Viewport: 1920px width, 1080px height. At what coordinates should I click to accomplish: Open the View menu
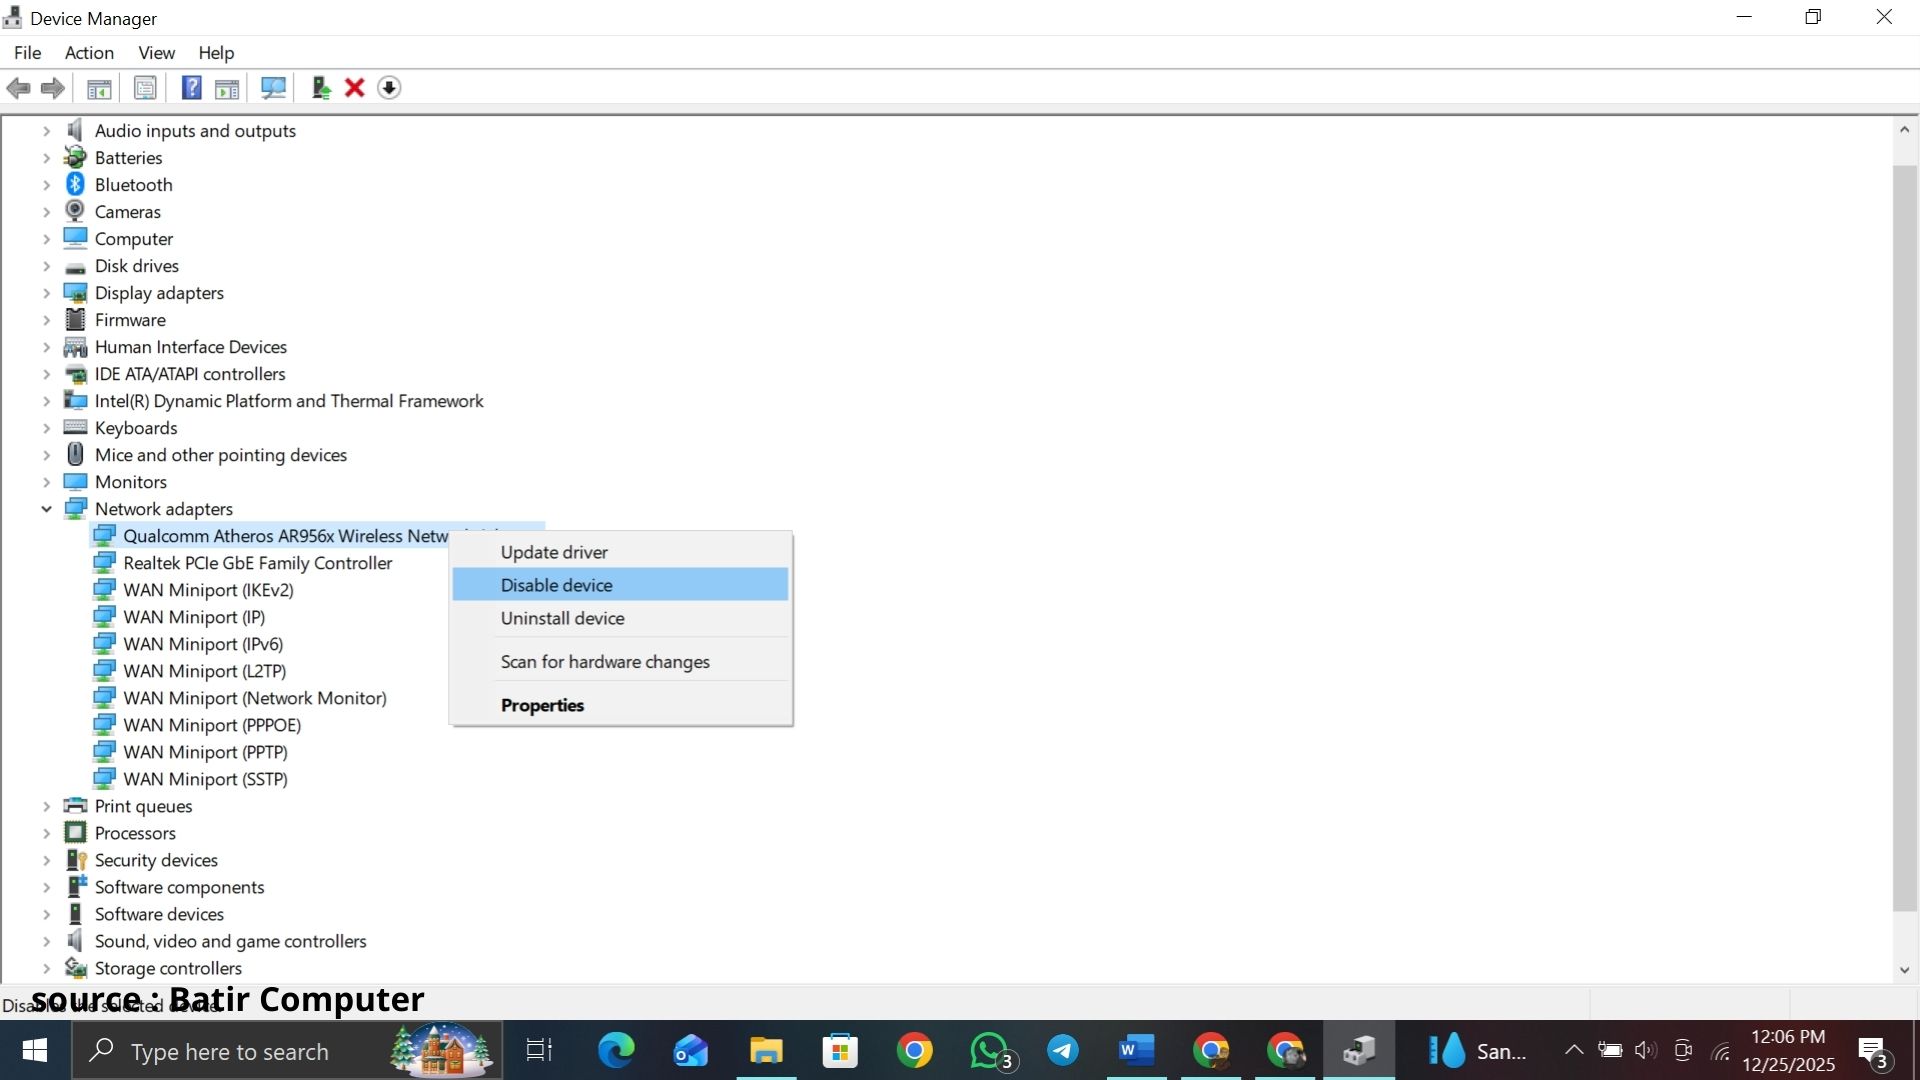click(x=156, y=53)
